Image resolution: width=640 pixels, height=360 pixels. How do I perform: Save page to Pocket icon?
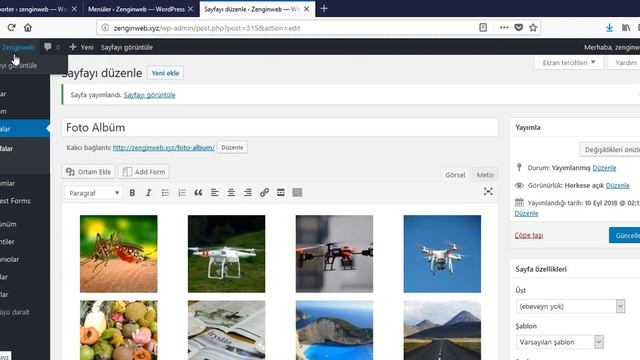[519, 27]
